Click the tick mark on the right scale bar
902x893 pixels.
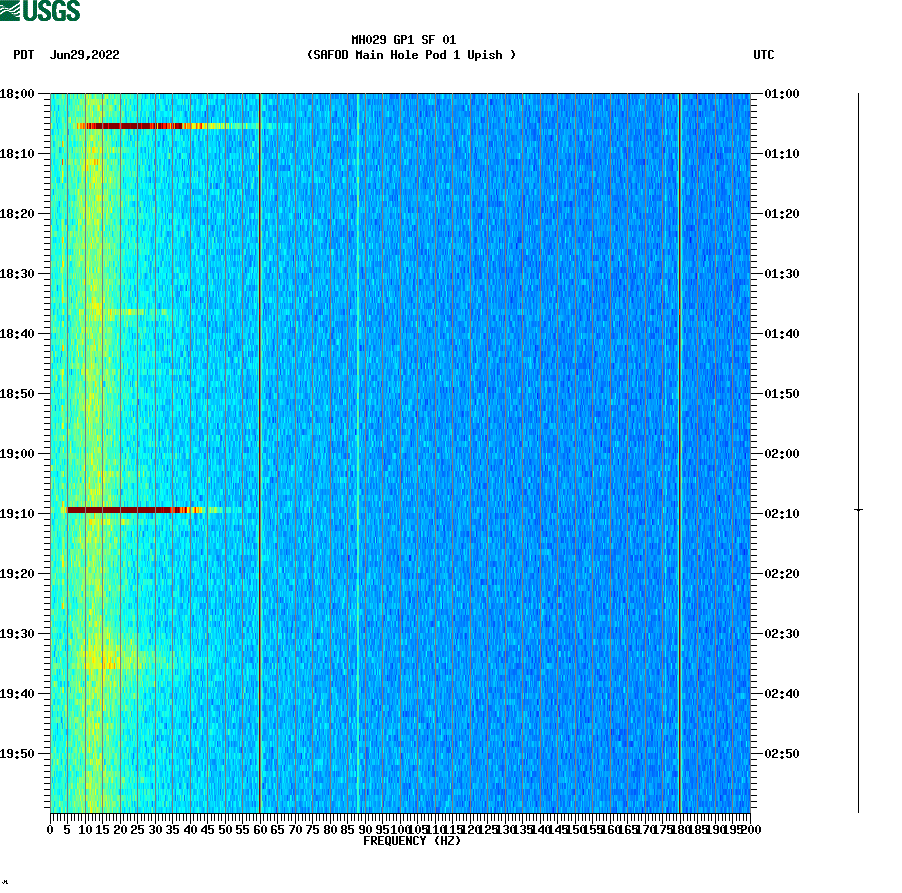click(x=857, y=511)
